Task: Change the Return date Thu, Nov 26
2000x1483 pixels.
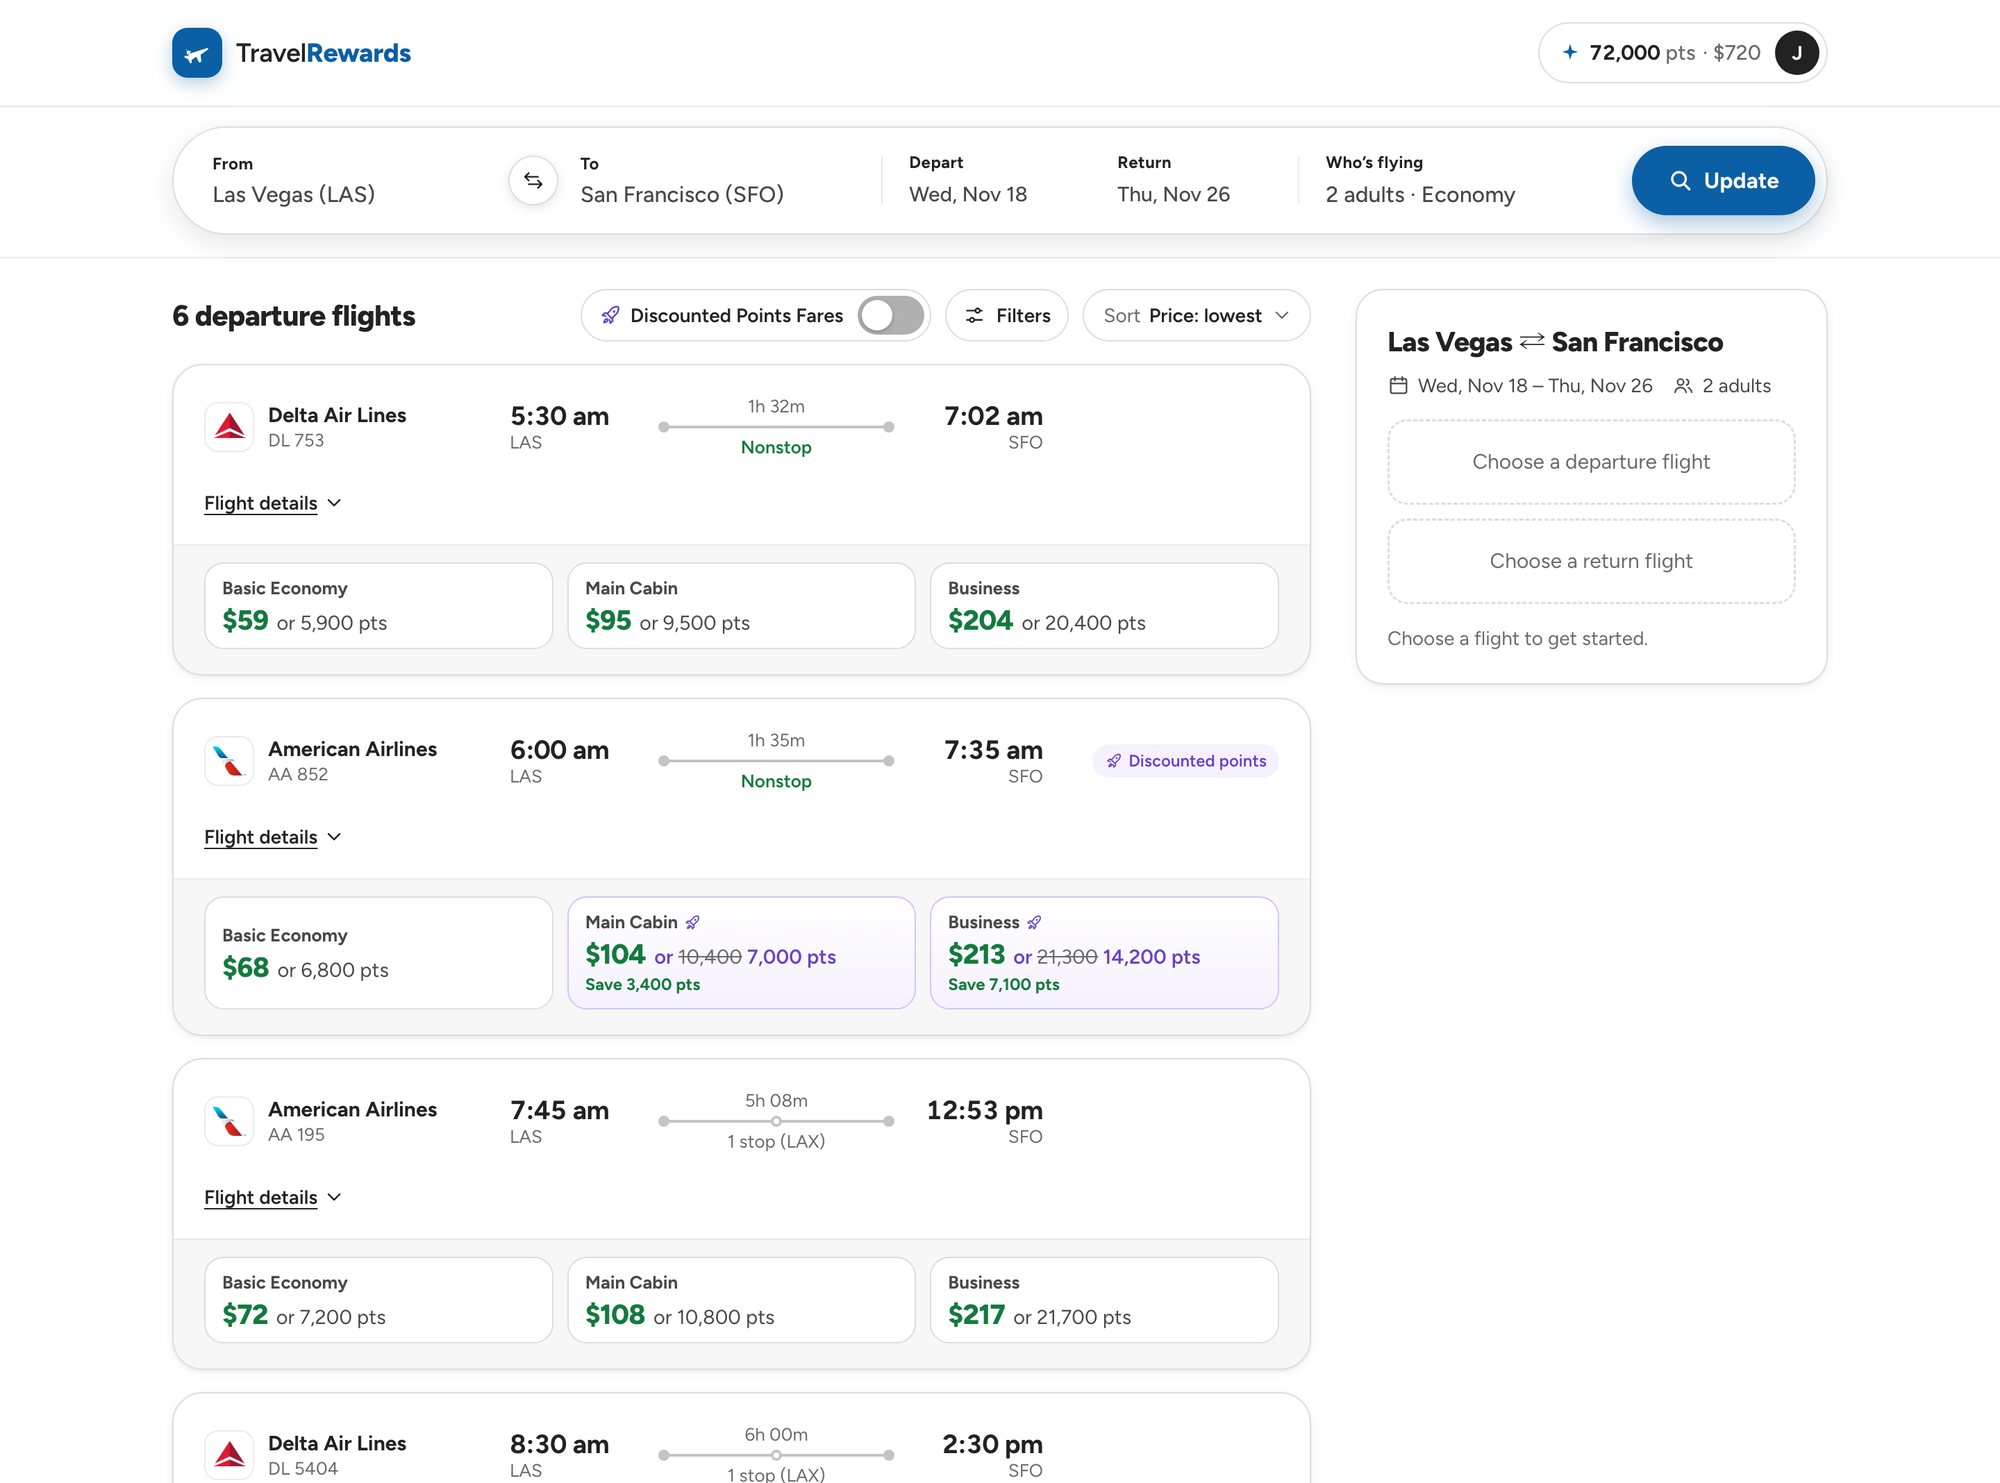Action: click(x=1195, y=181)
